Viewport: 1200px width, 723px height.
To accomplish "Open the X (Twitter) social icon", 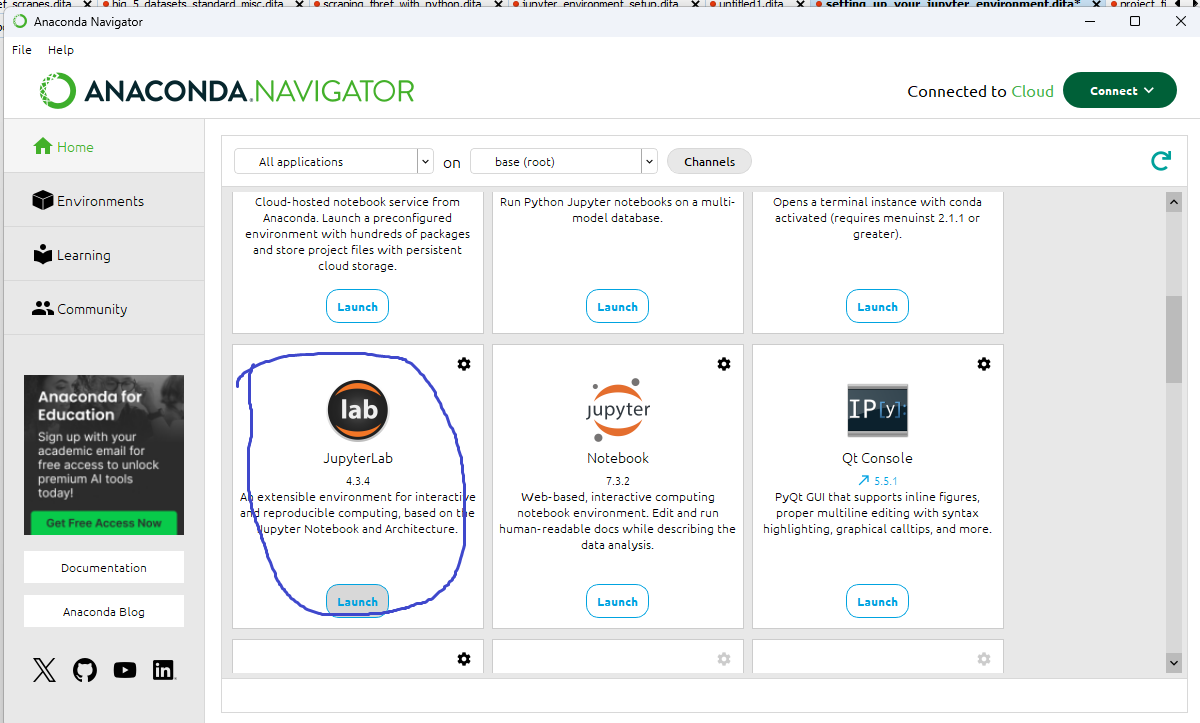I will (x=44, y=670).
